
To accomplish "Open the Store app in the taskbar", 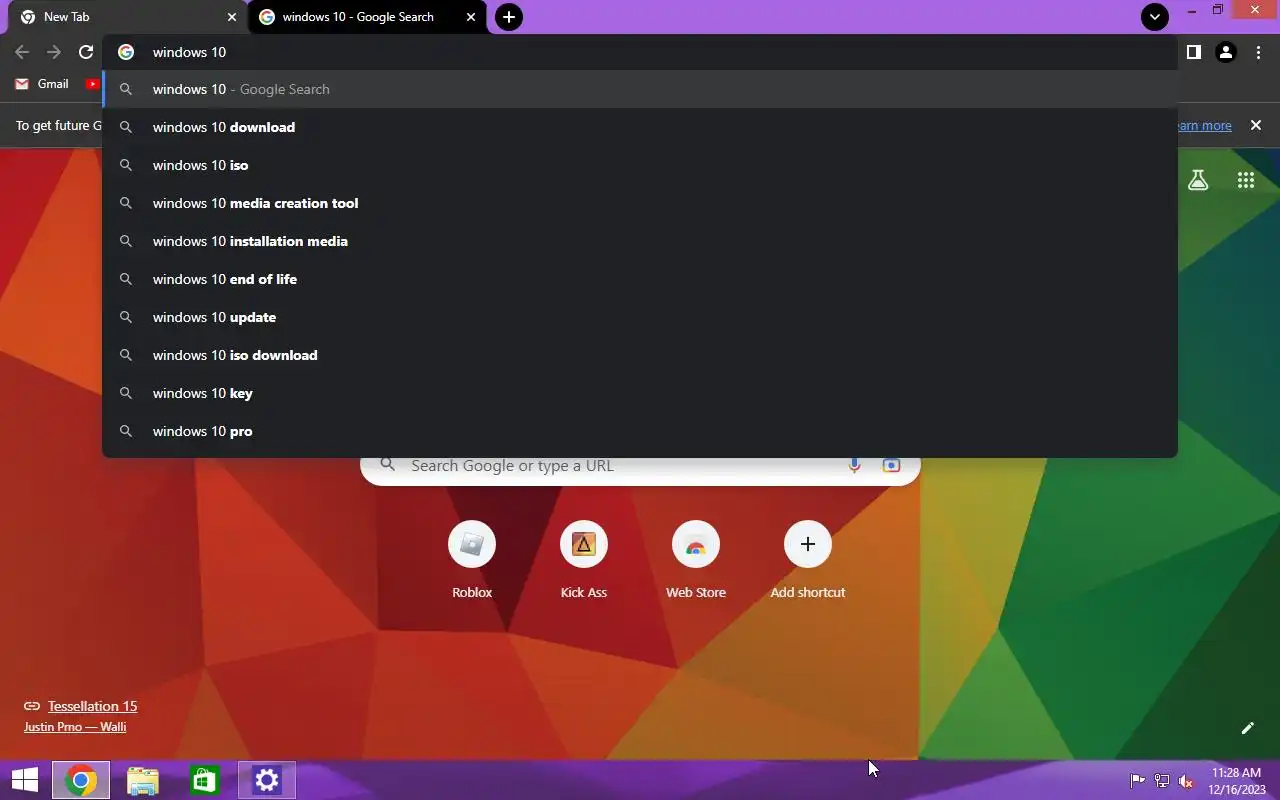I will (205, 781).
